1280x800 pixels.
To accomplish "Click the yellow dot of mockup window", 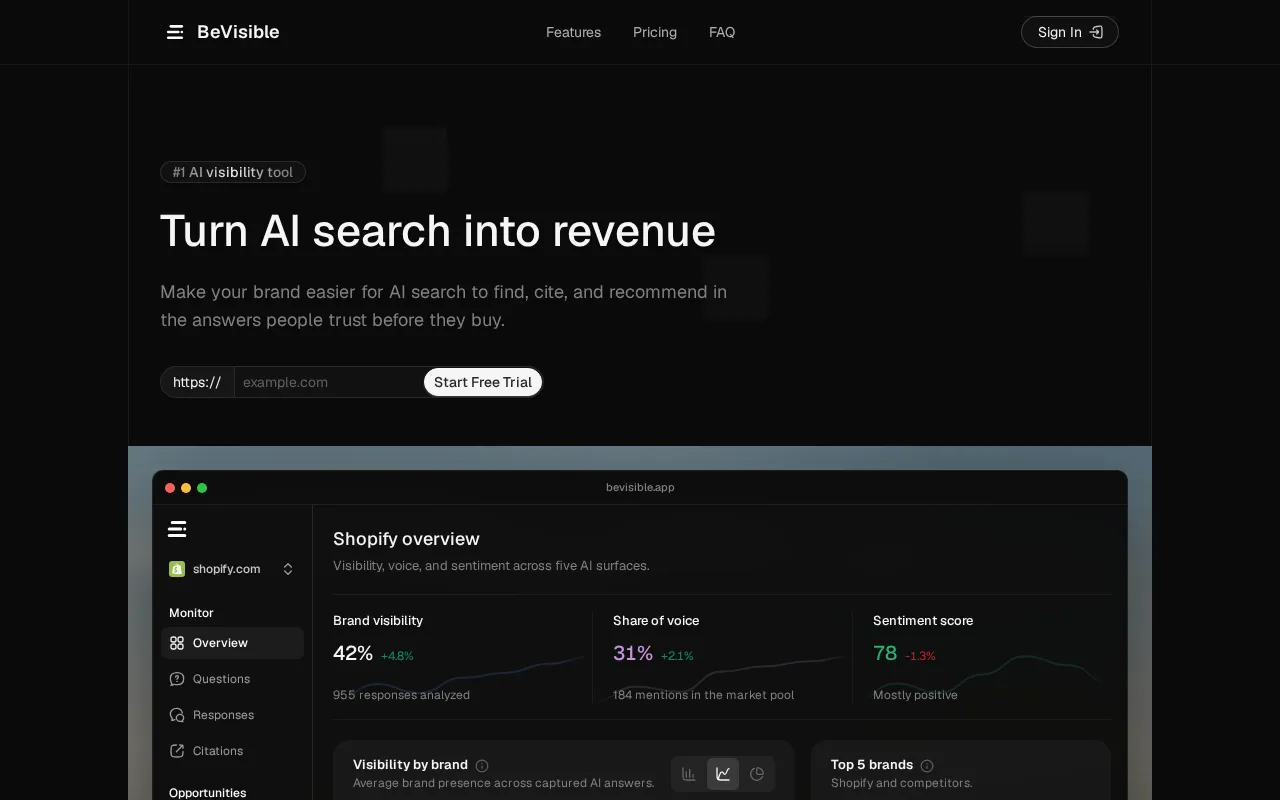I will click(x=186, y=488).
